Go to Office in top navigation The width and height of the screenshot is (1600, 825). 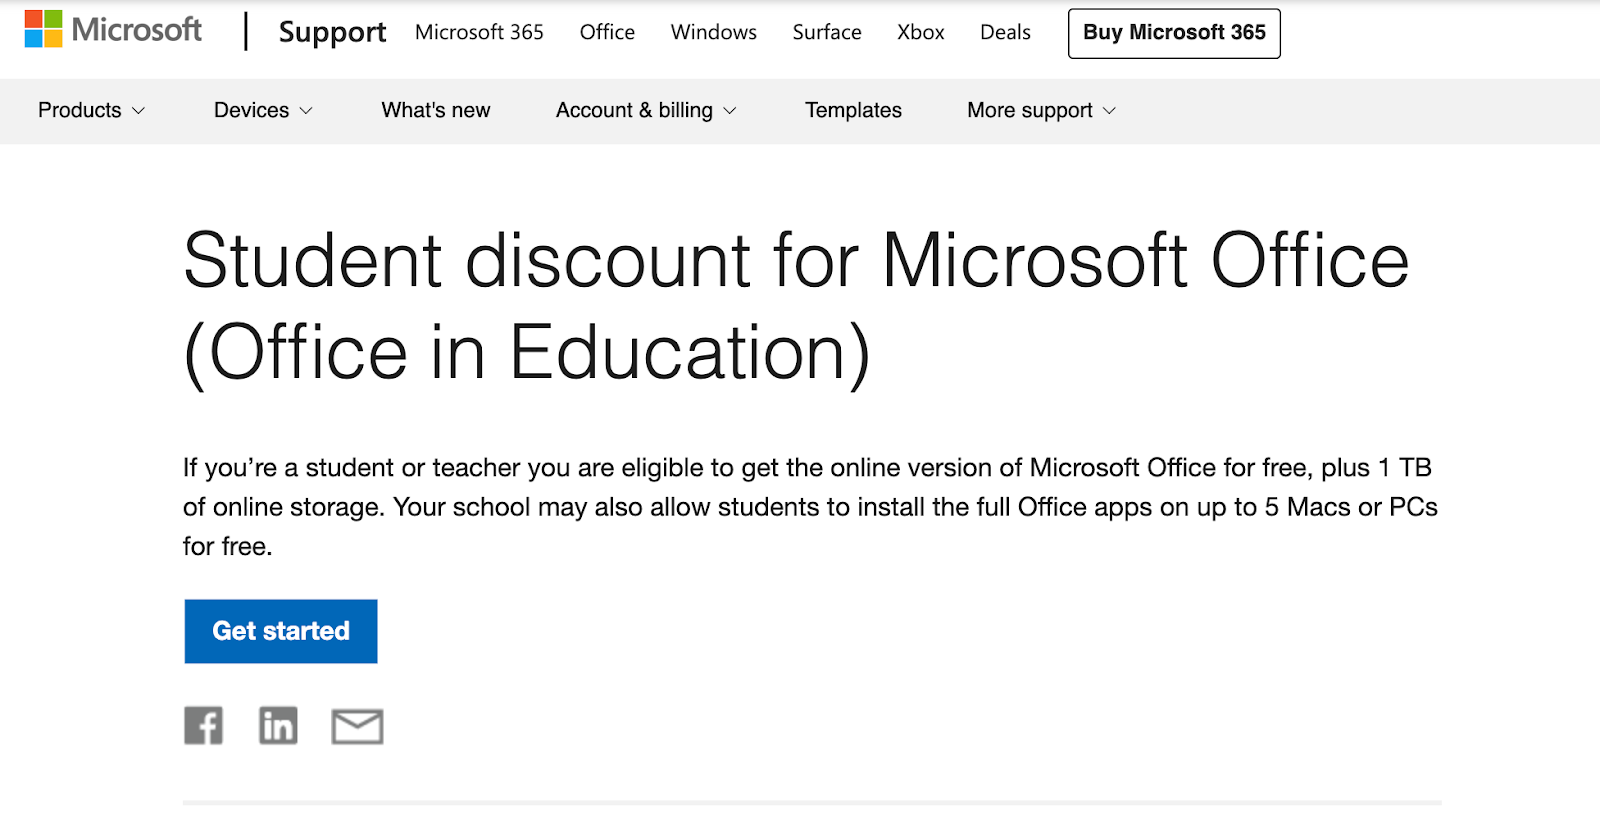pyautogui.click(x=607, y=32)
